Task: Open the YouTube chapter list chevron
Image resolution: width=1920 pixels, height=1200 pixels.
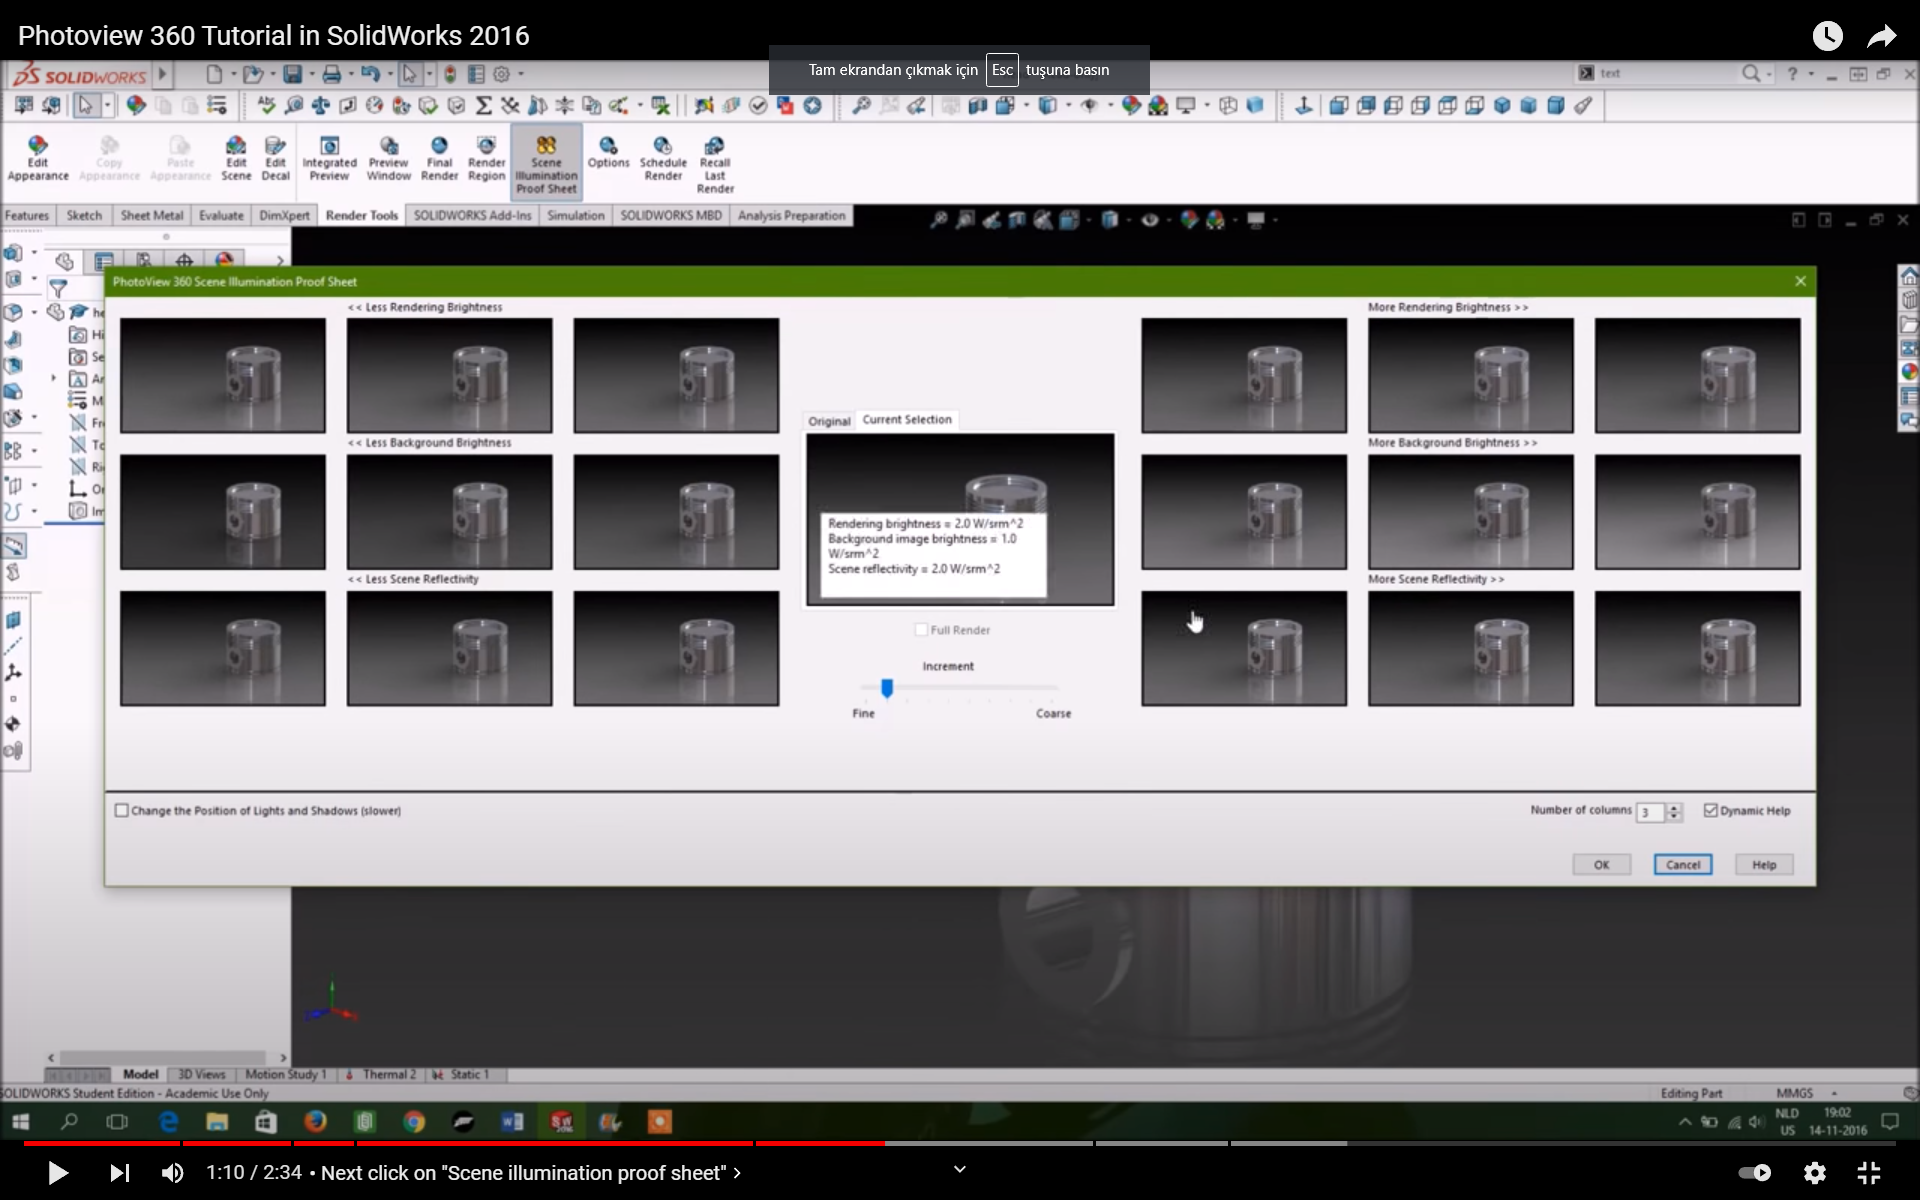Action: point(736,1173)
